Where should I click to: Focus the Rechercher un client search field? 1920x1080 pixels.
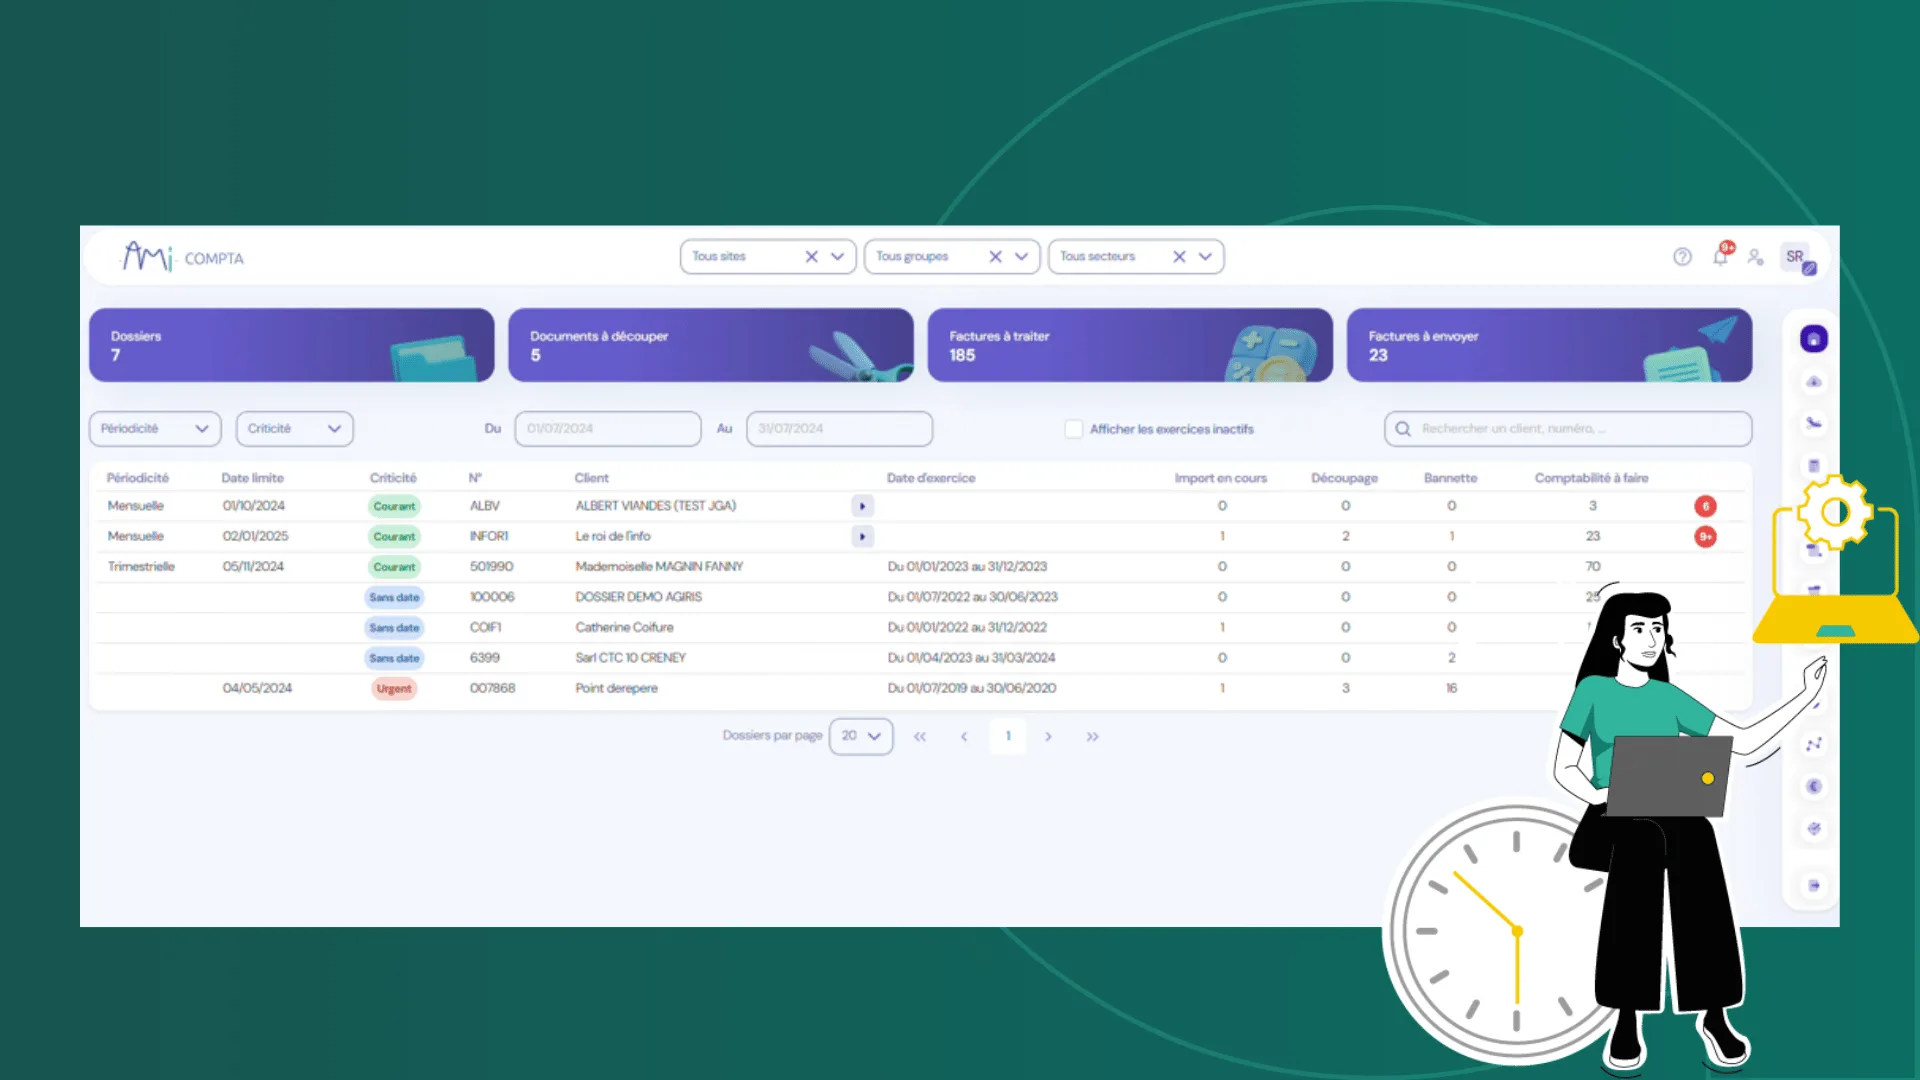1567,429
